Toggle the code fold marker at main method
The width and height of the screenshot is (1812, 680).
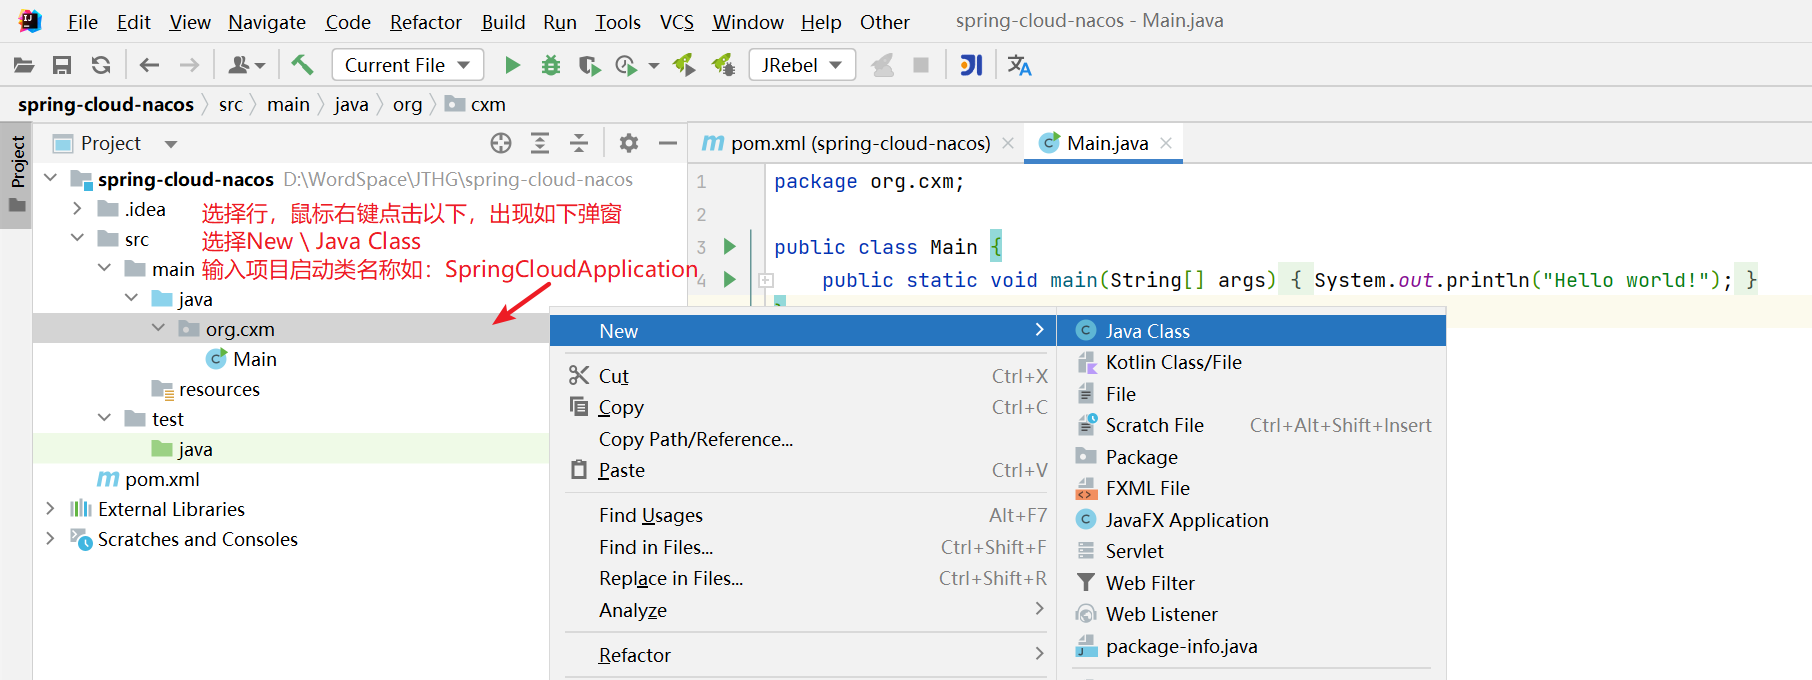(766, 280)
